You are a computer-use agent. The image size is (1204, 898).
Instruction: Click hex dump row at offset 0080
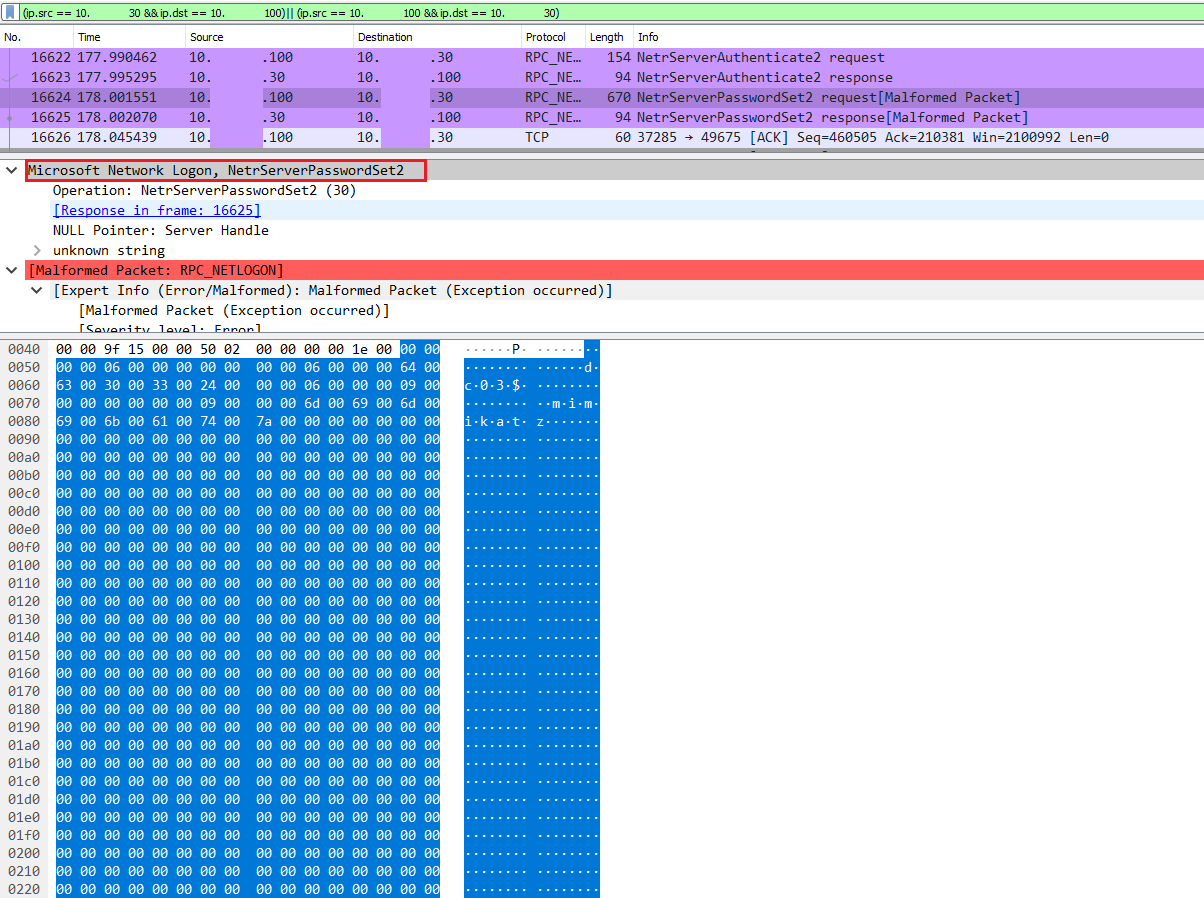point(247,422)
